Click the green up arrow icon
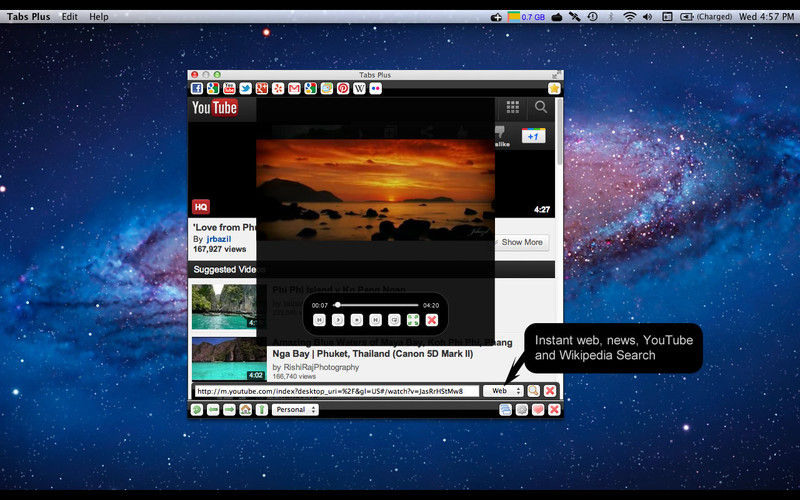 pyautogui.click(x=262, y=410)
